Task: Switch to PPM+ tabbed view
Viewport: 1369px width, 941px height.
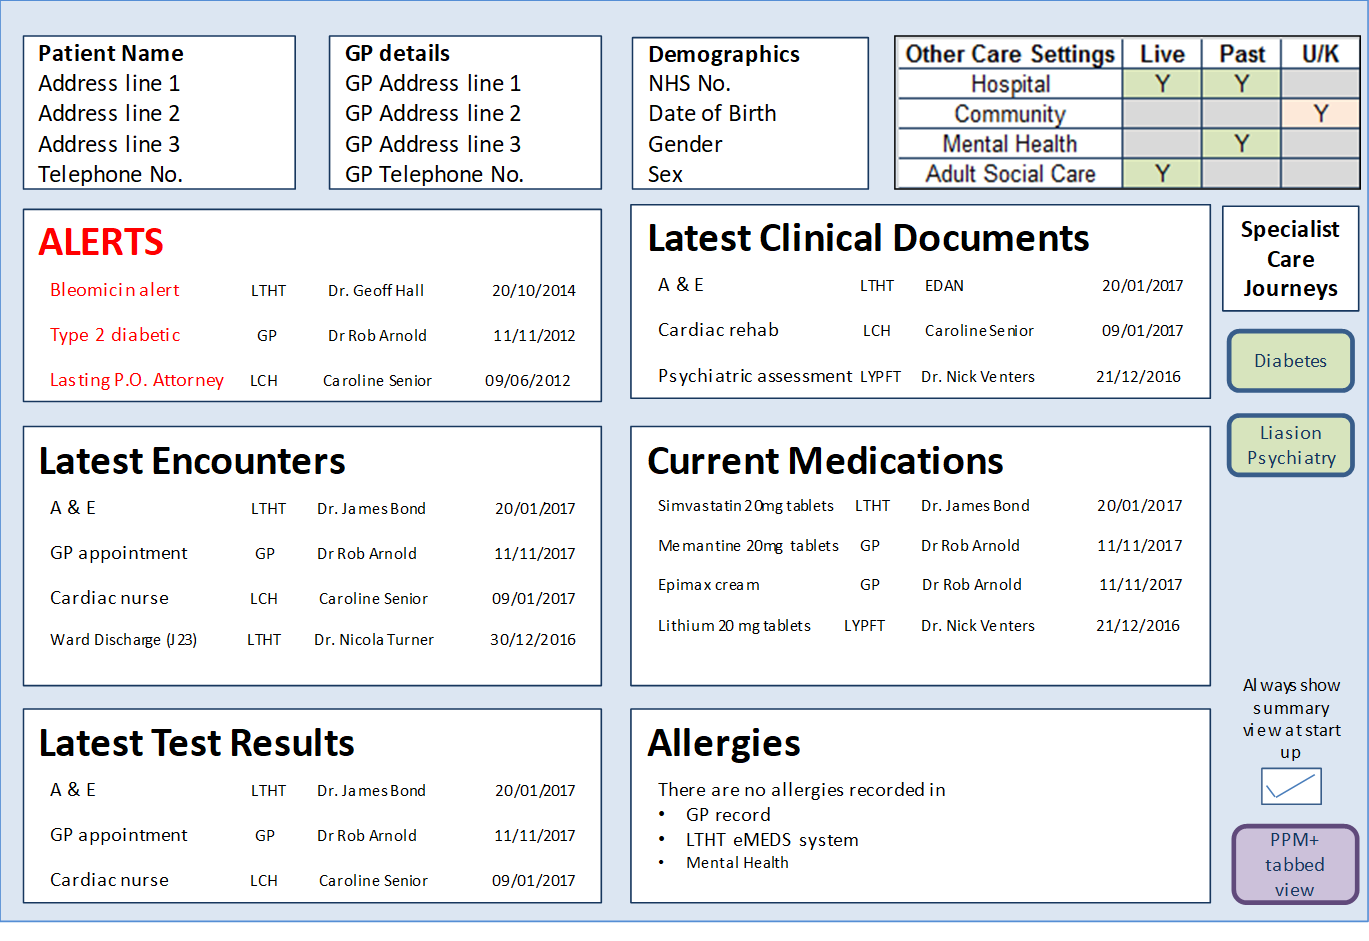Action: coord(1294,864)
